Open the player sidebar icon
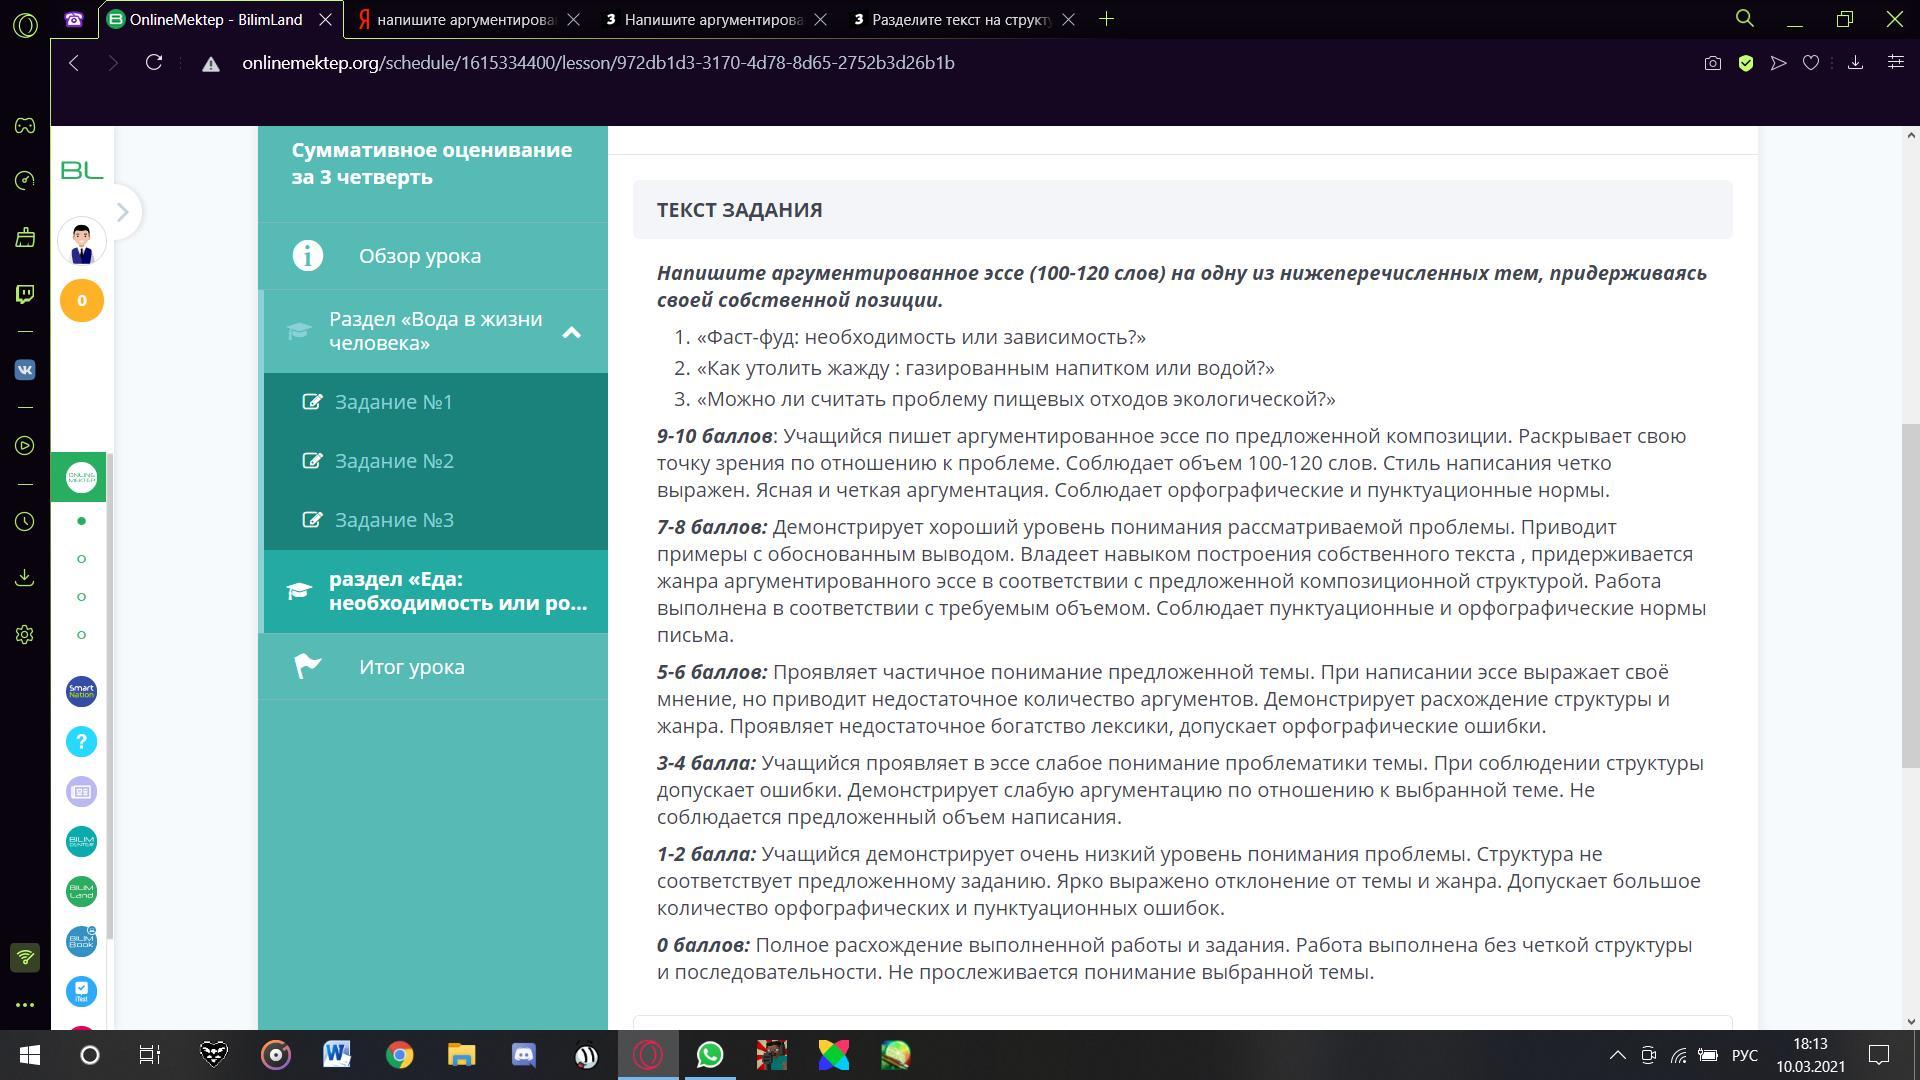 [25, 445]
